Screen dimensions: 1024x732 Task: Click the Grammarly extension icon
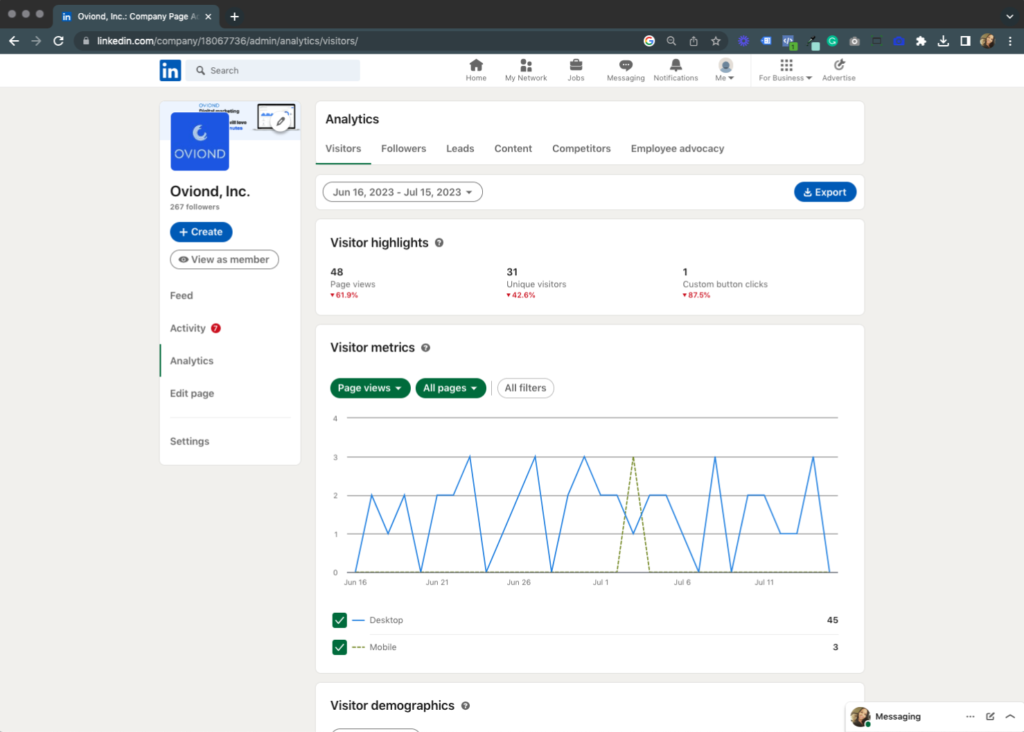tap(832, 40)
